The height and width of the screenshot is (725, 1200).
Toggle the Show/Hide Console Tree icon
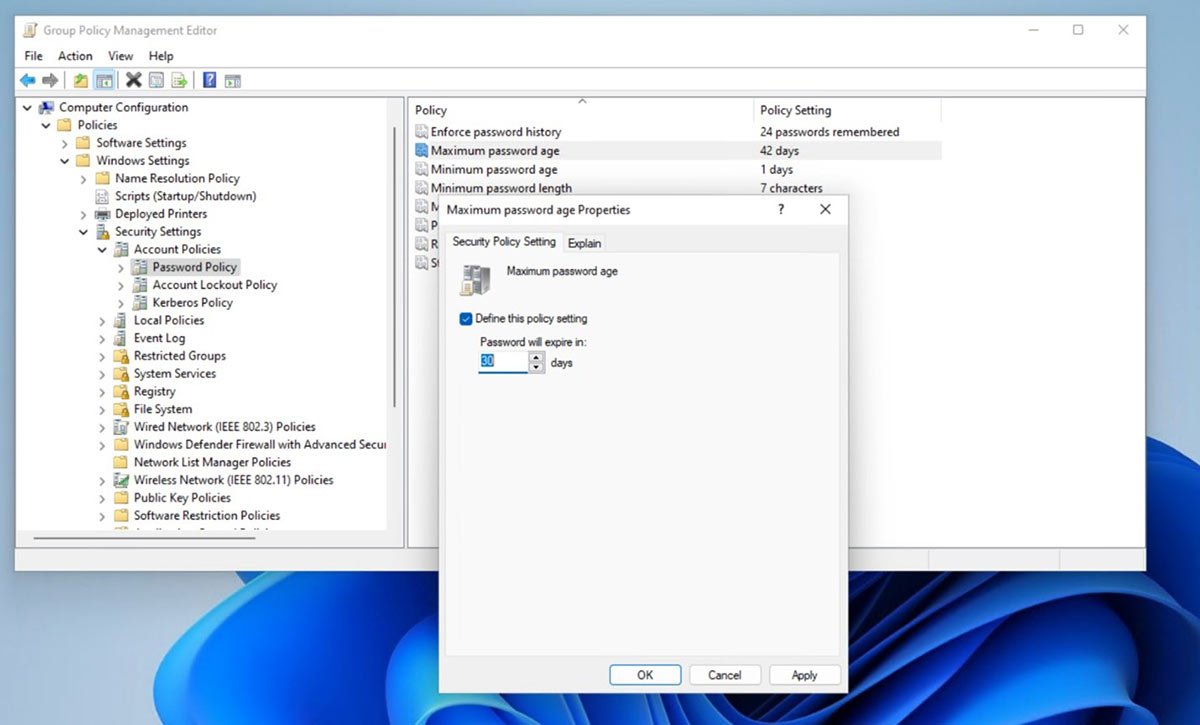point(105,80)
